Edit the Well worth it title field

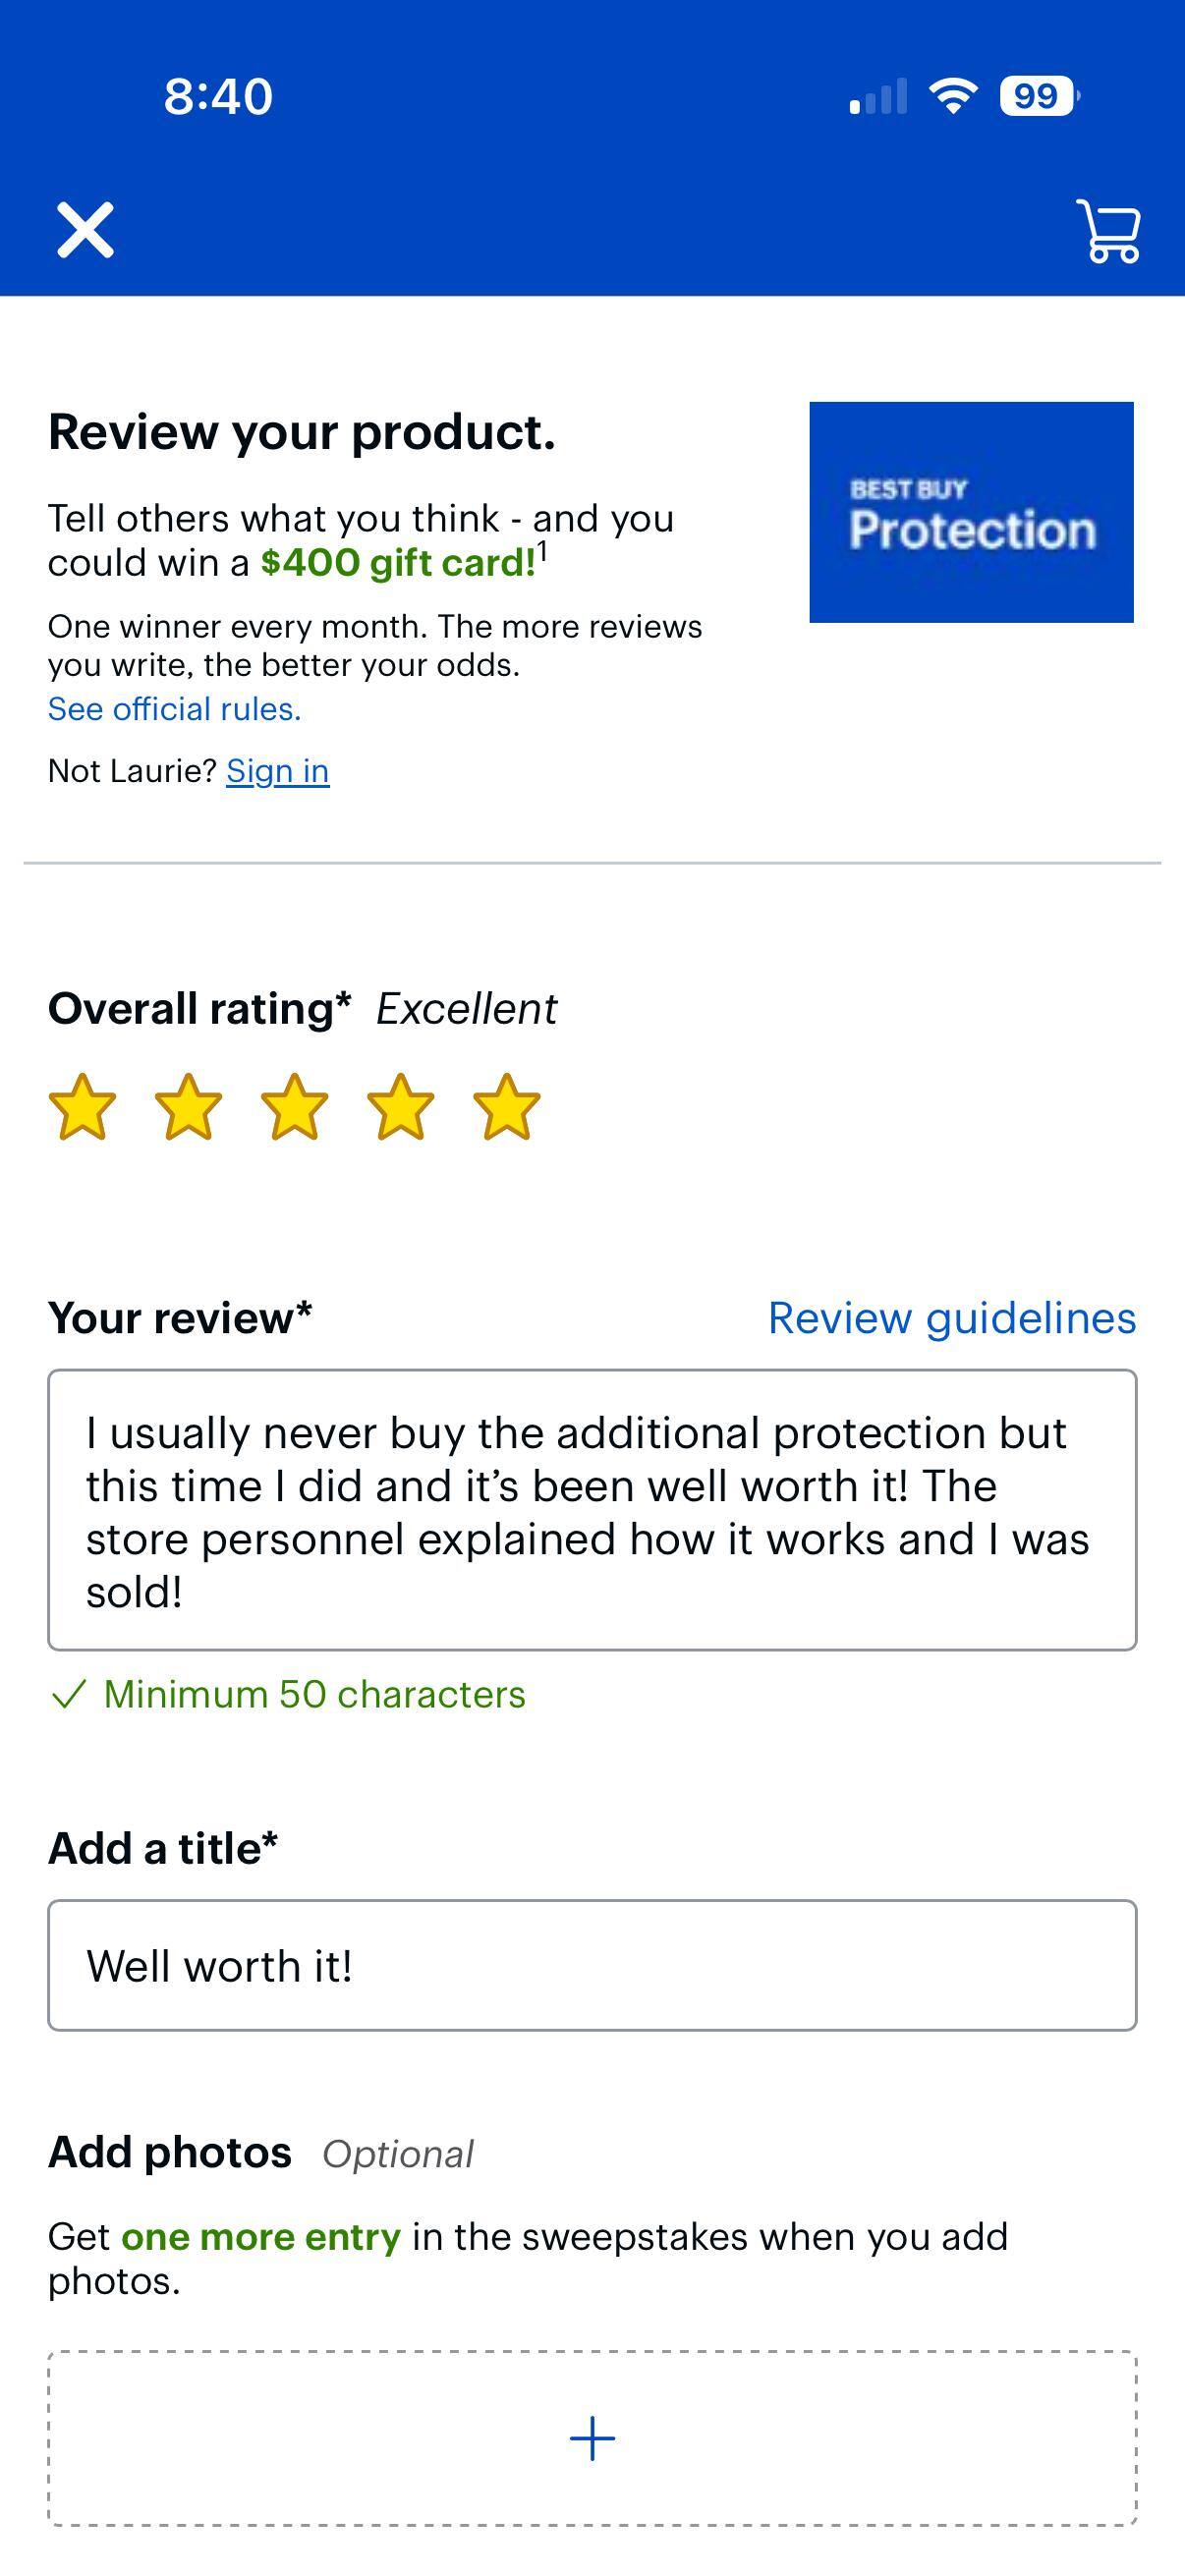[x=590, y=1963]
